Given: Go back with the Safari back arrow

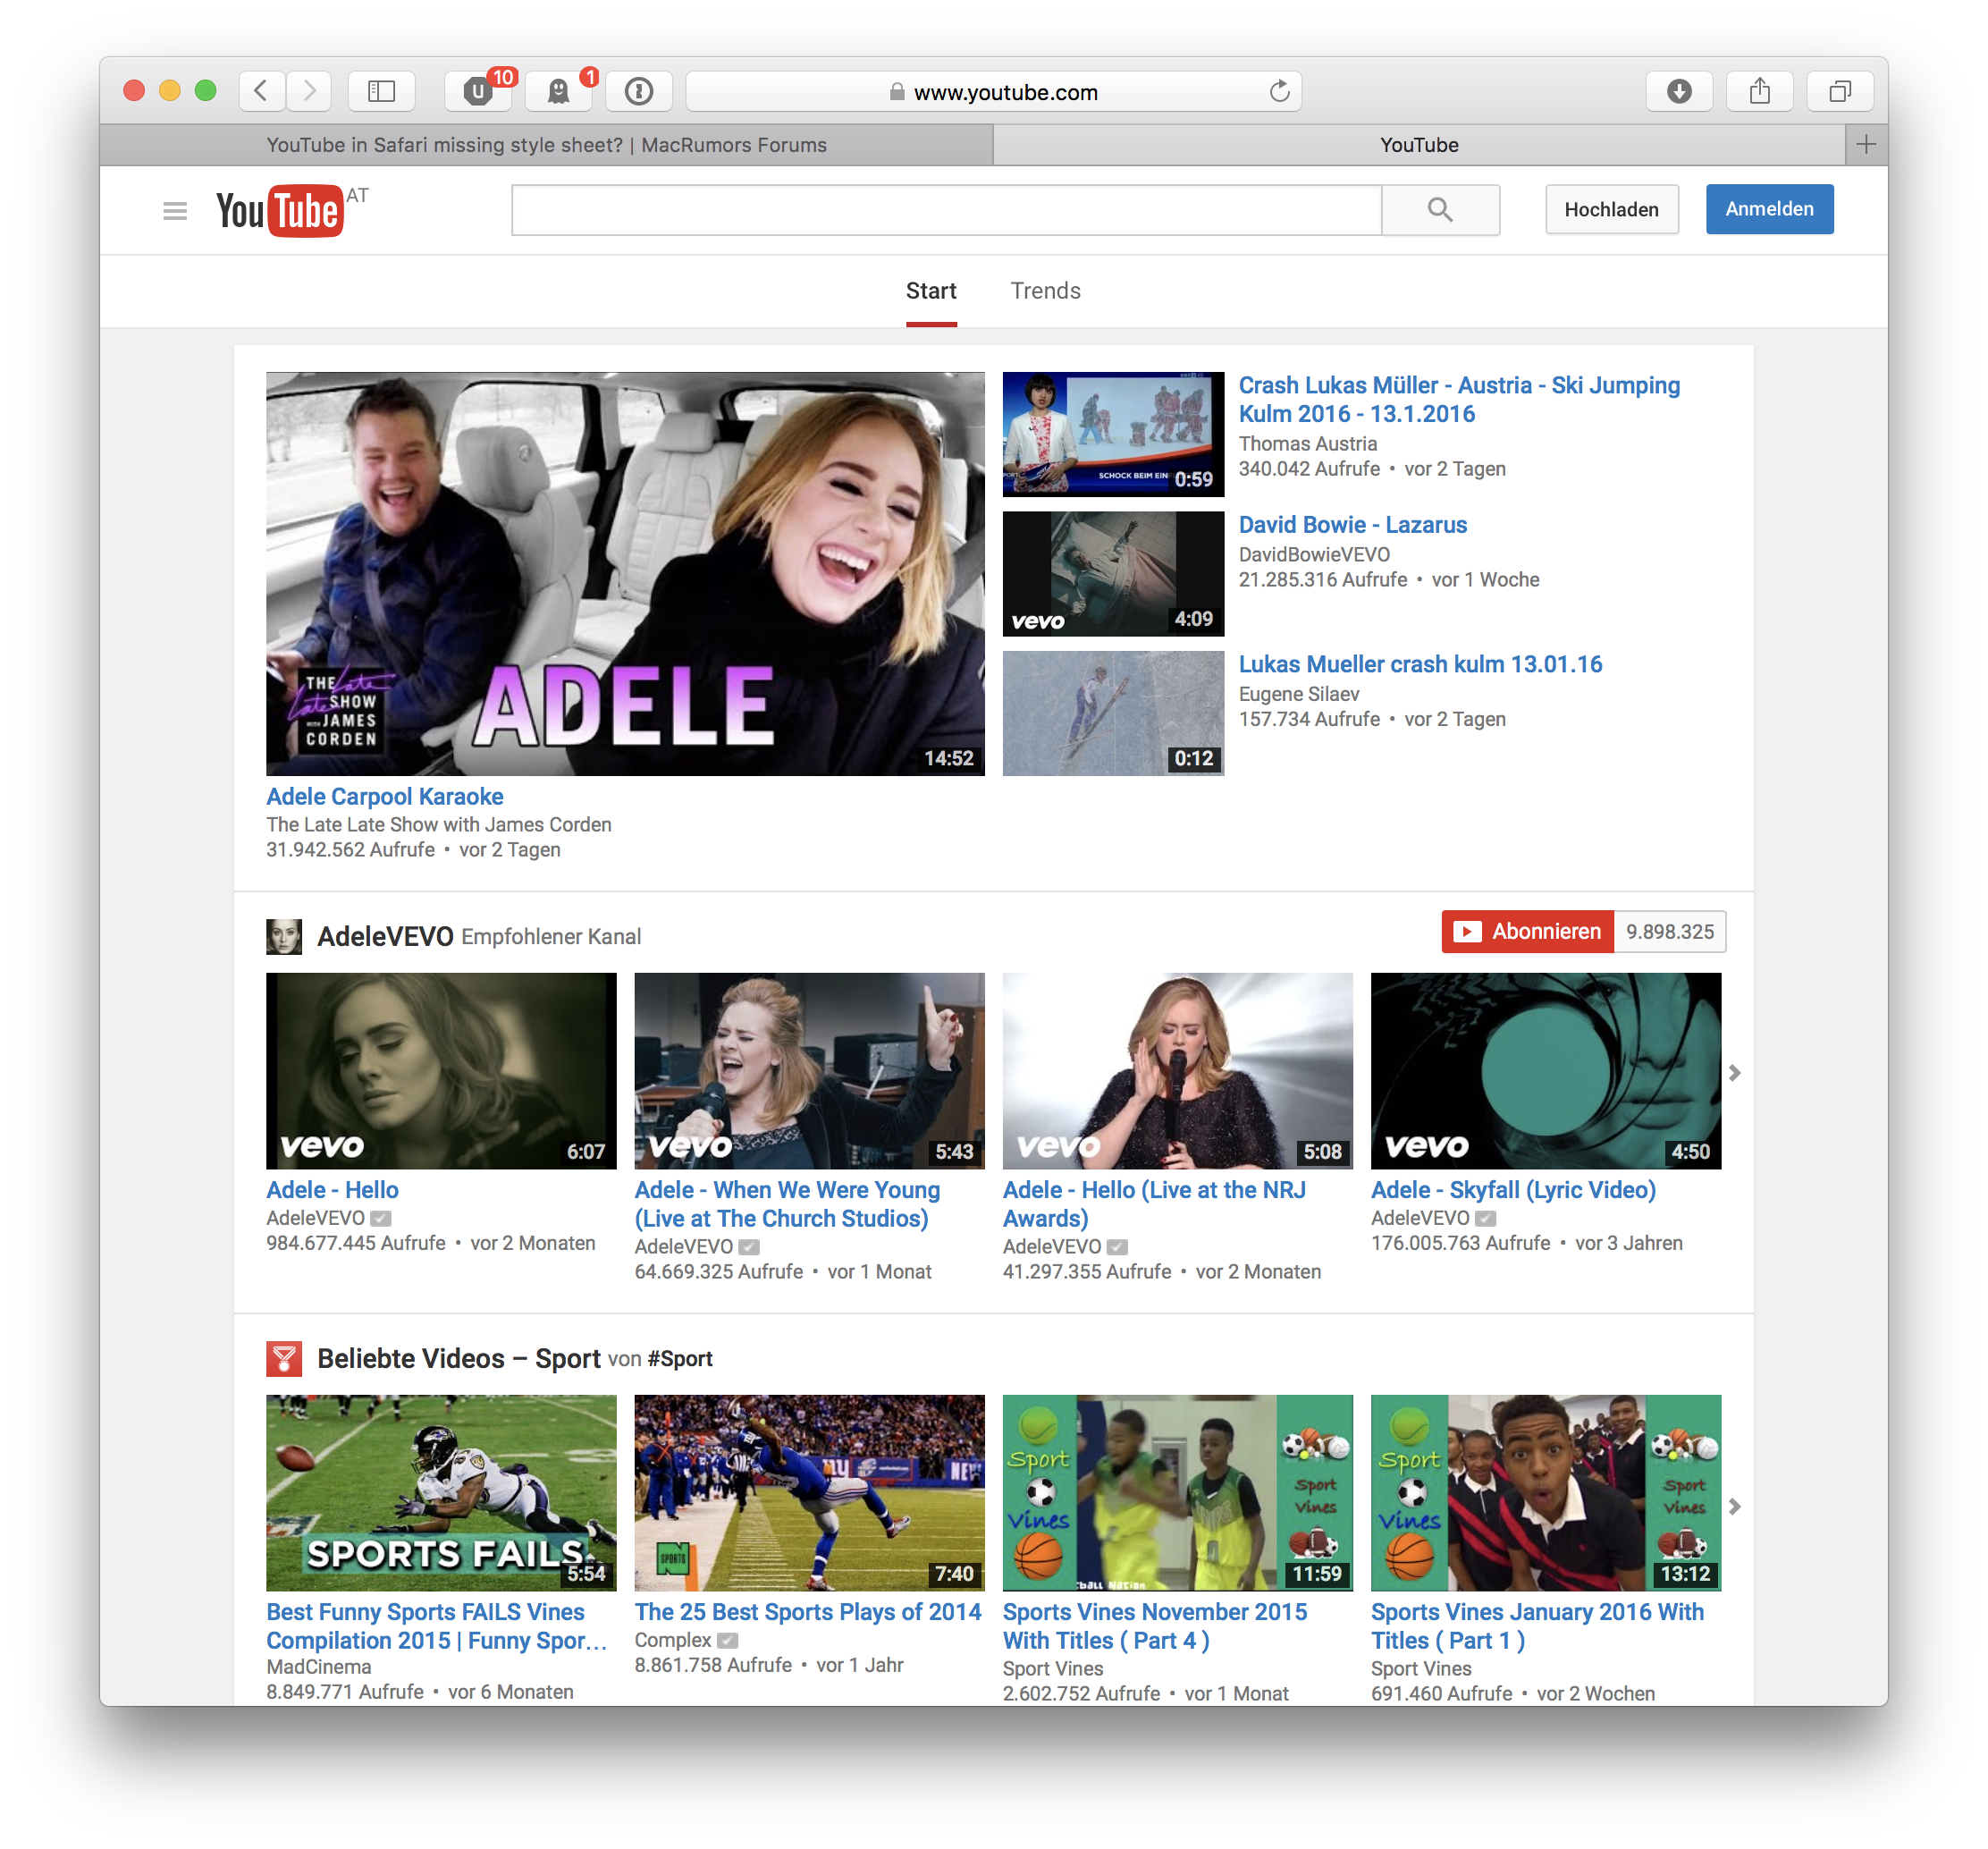Looking at the screenshot, I should 261,92.
